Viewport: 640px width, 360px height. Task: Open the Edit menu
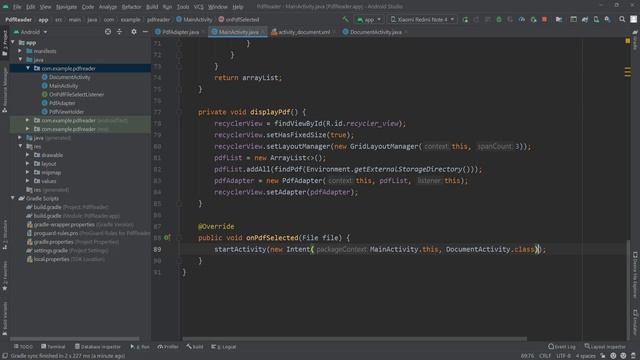click(x=31, y=7)
